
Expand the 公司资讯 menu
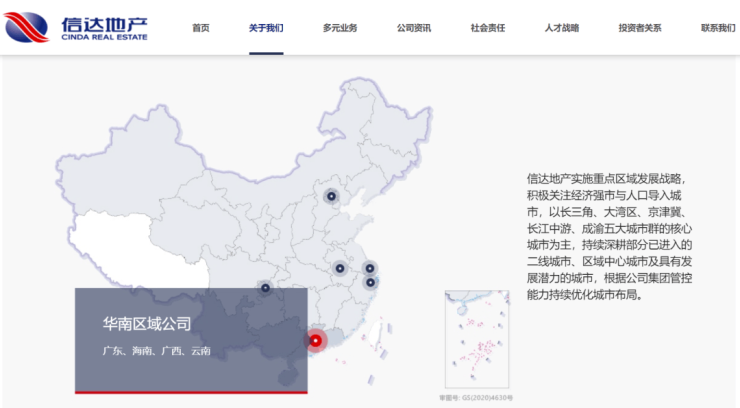[x=414, y=28]
